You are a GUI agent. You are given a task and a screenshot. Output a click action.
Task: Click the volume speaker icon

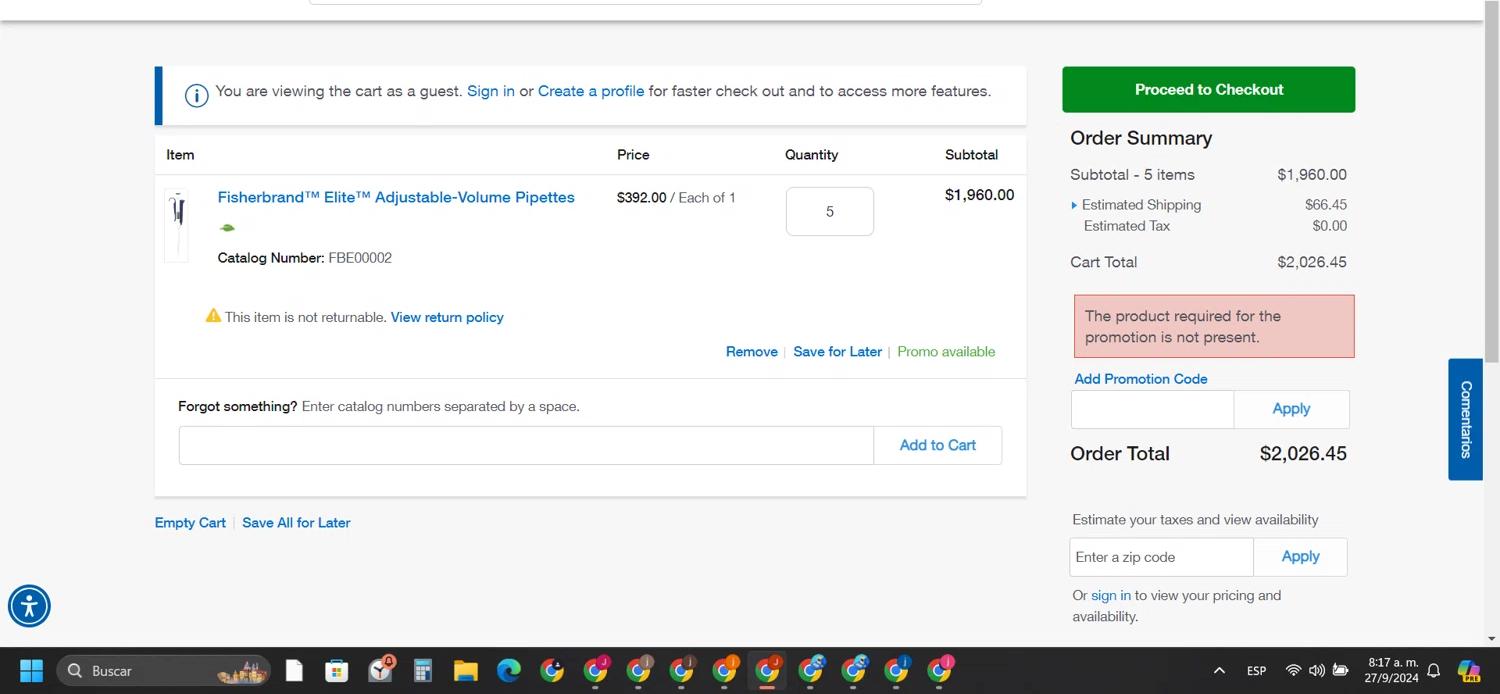coord(1316,671)
